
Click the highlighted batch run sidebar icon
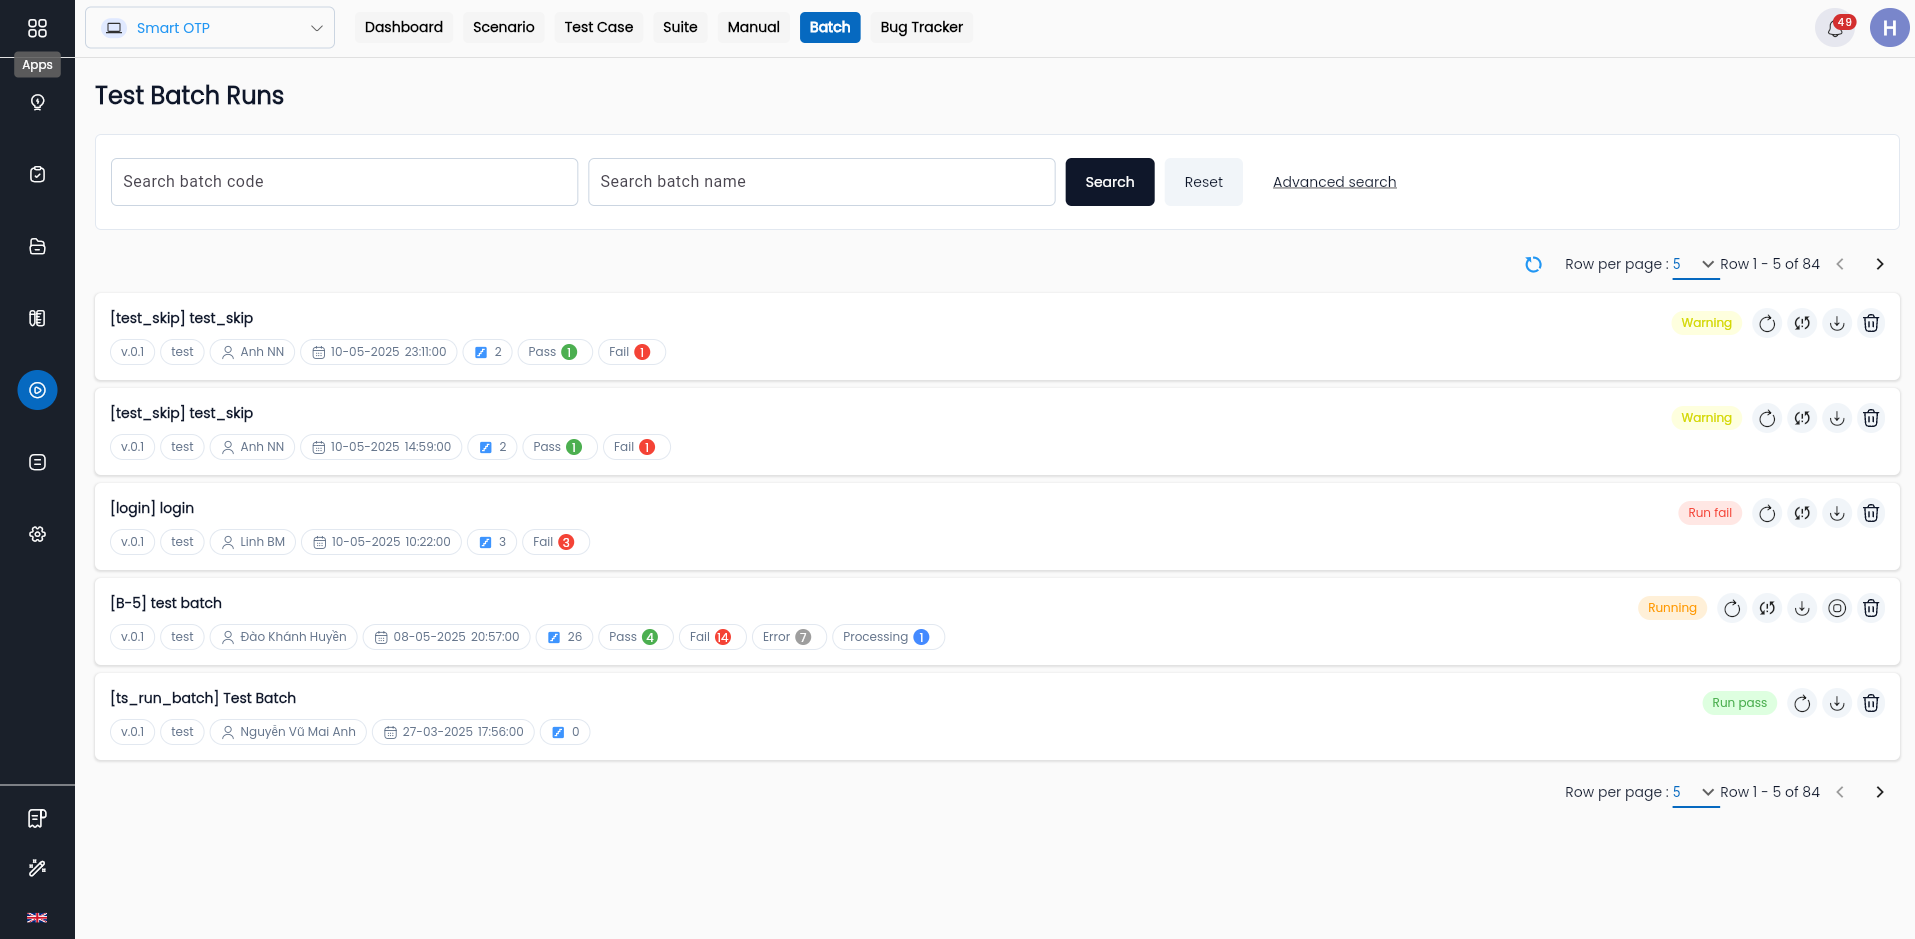(x=37, y=390)
